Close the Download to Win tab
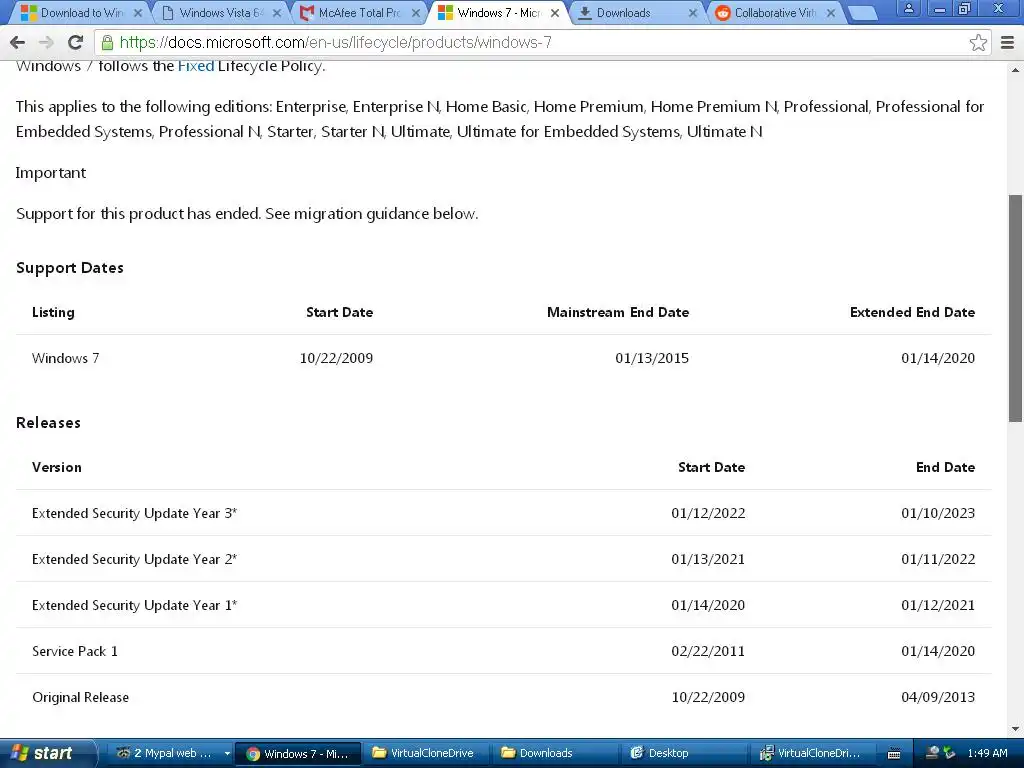The height and width of the screenshot is (768, 1024). [138, 13]
